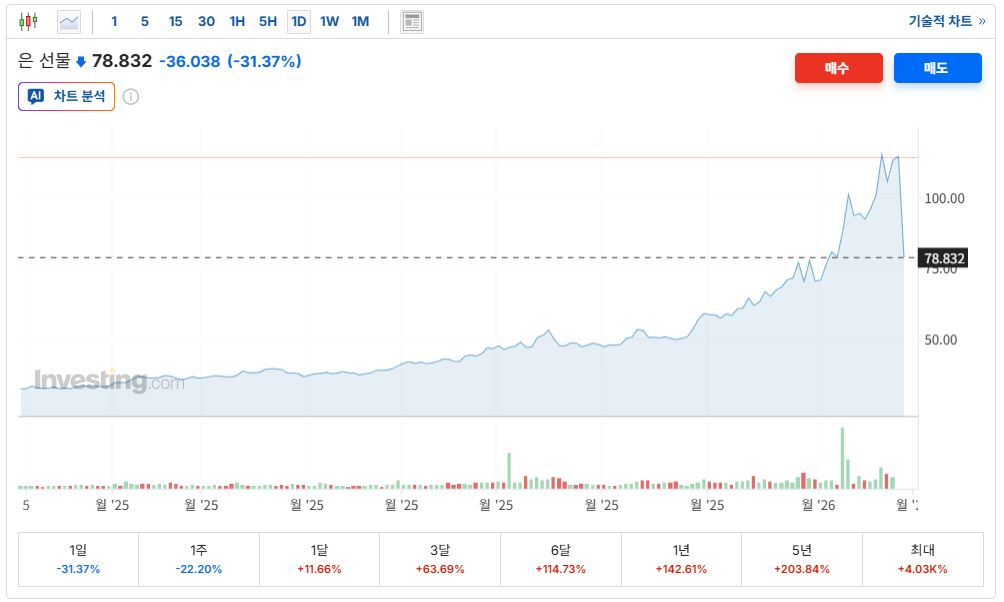Set chart interval to 1 minute
Screen dimensions: 1004x602
pyautogui.click(x=114, y=21)
